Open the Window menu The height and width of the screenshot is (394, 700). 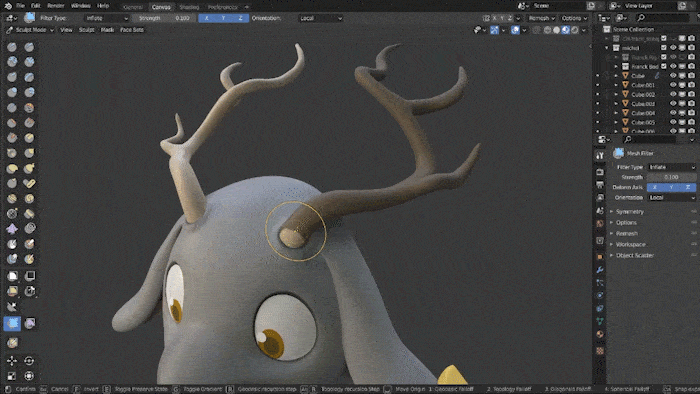tap(80, 6)
